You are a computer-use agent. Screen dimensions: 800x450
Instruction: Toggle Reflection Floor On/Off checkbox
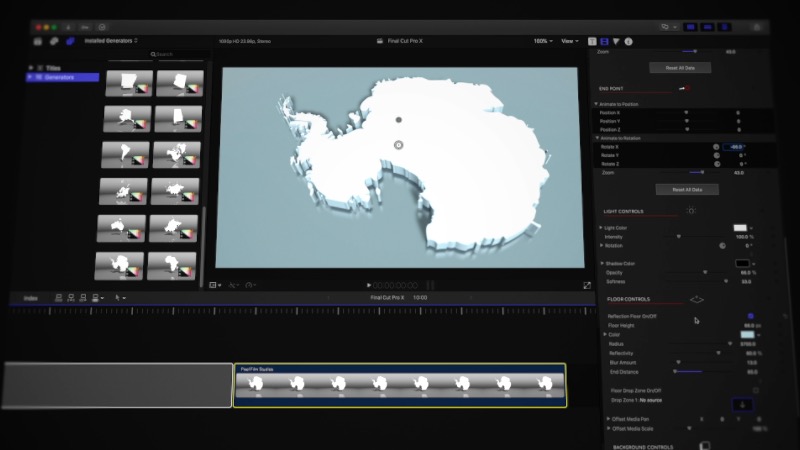751,316
